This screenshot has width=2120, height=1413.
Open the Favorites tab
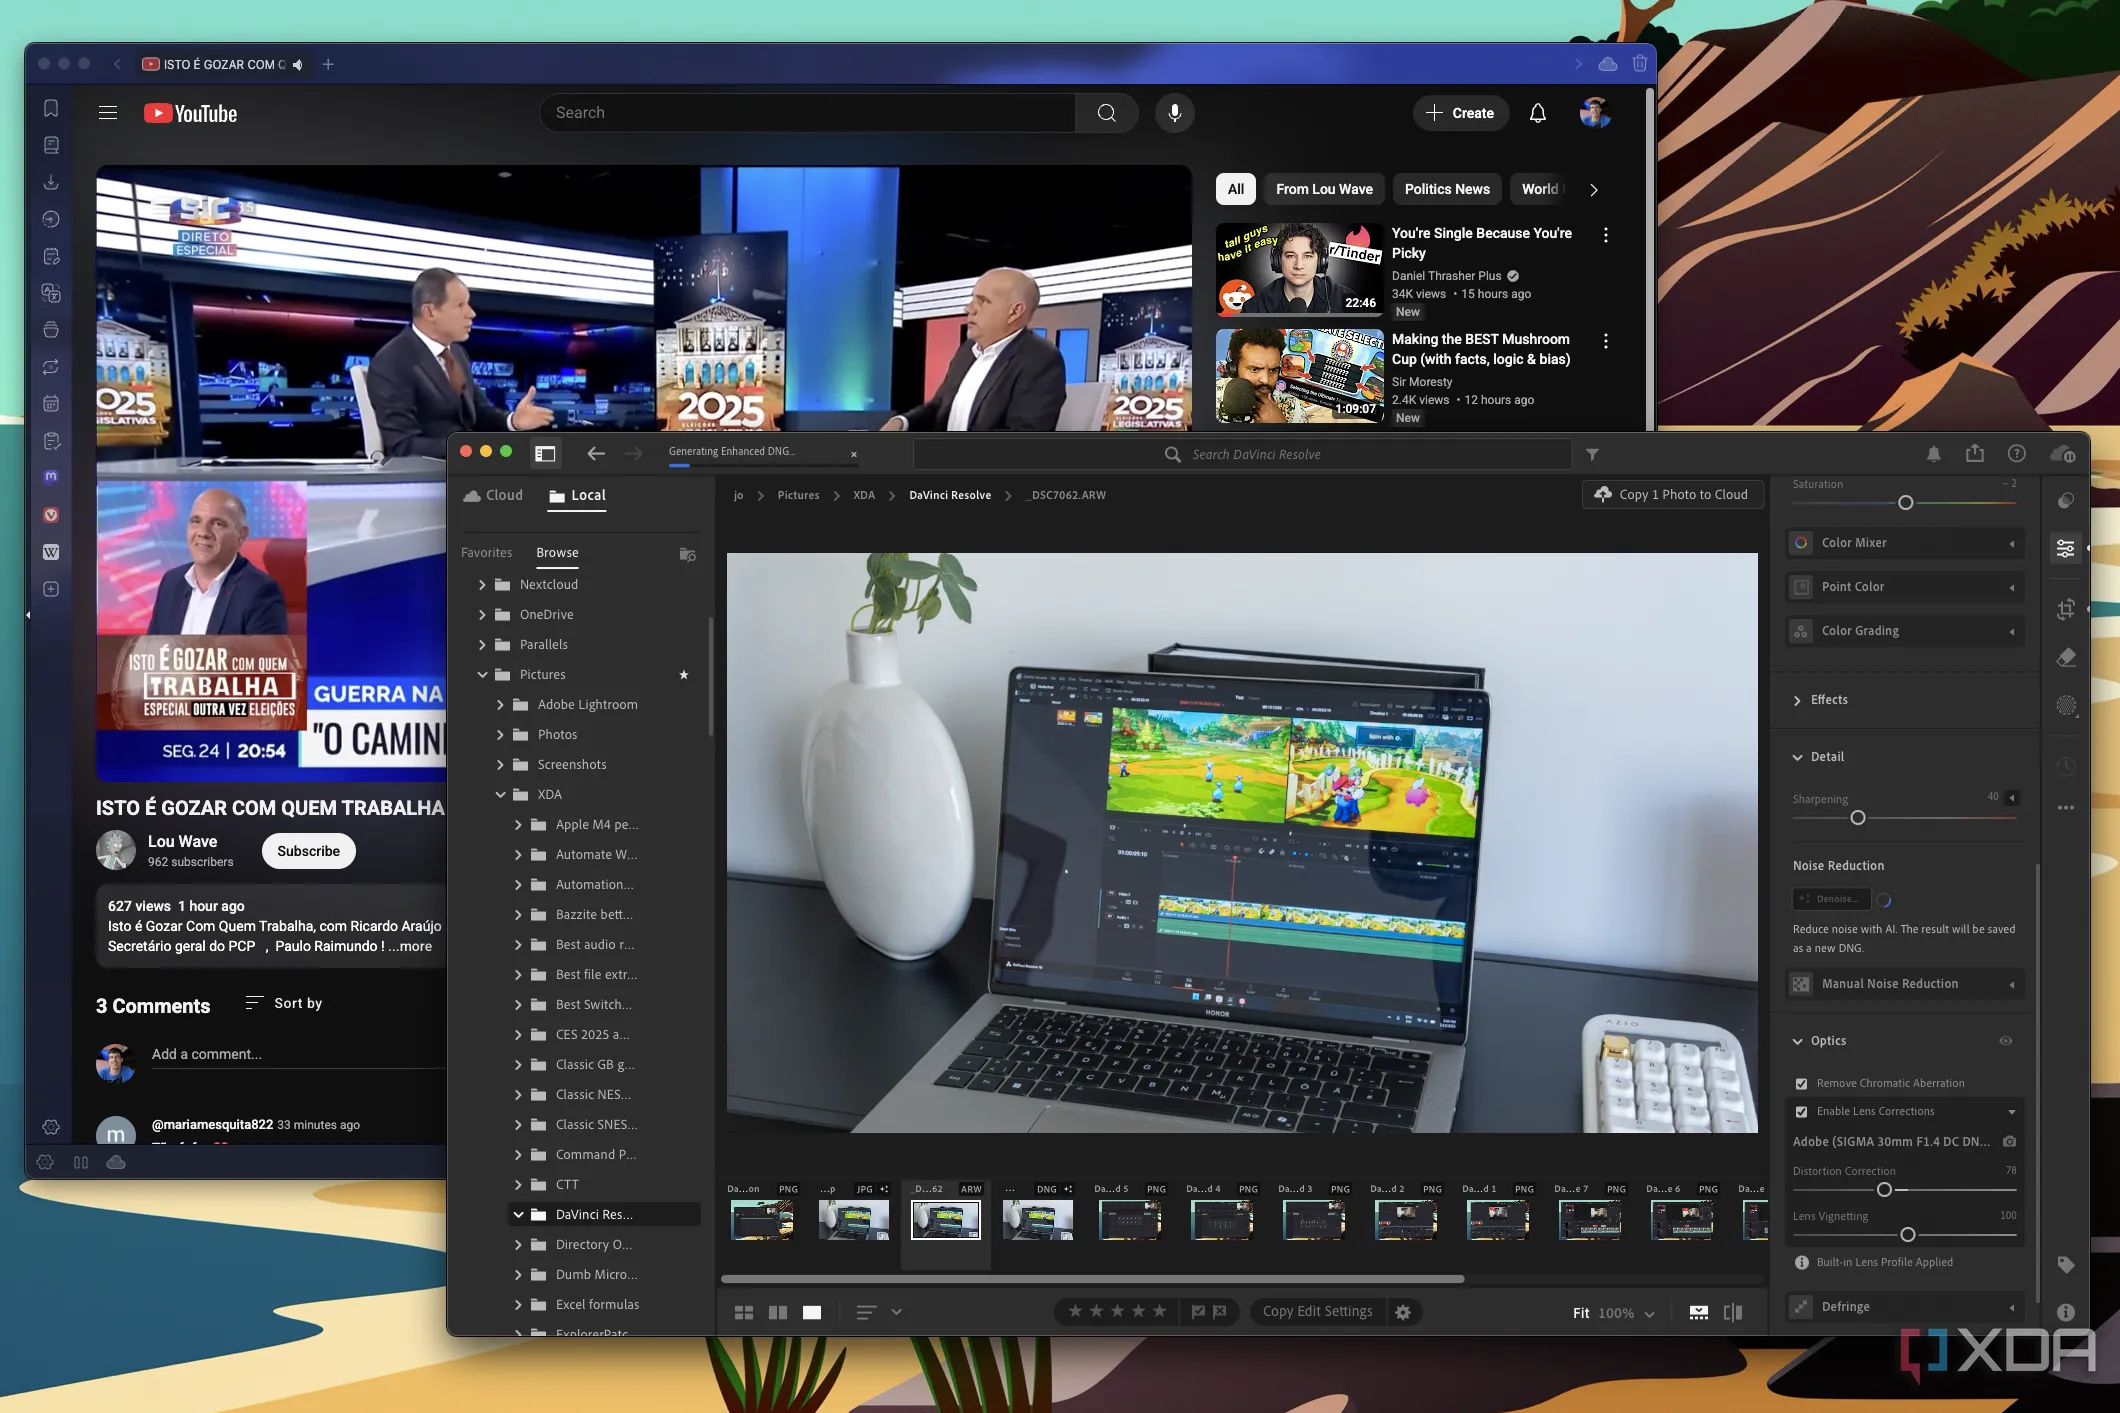[x=486, y=552]
